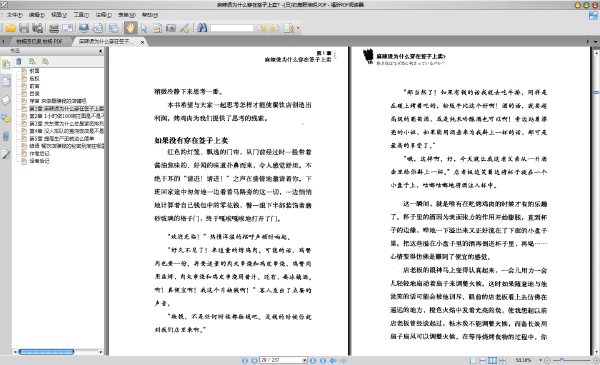Image resolution: width=600 pixels, height=365 pixels.
Task: Click the Email document icon
Action: 67,28
